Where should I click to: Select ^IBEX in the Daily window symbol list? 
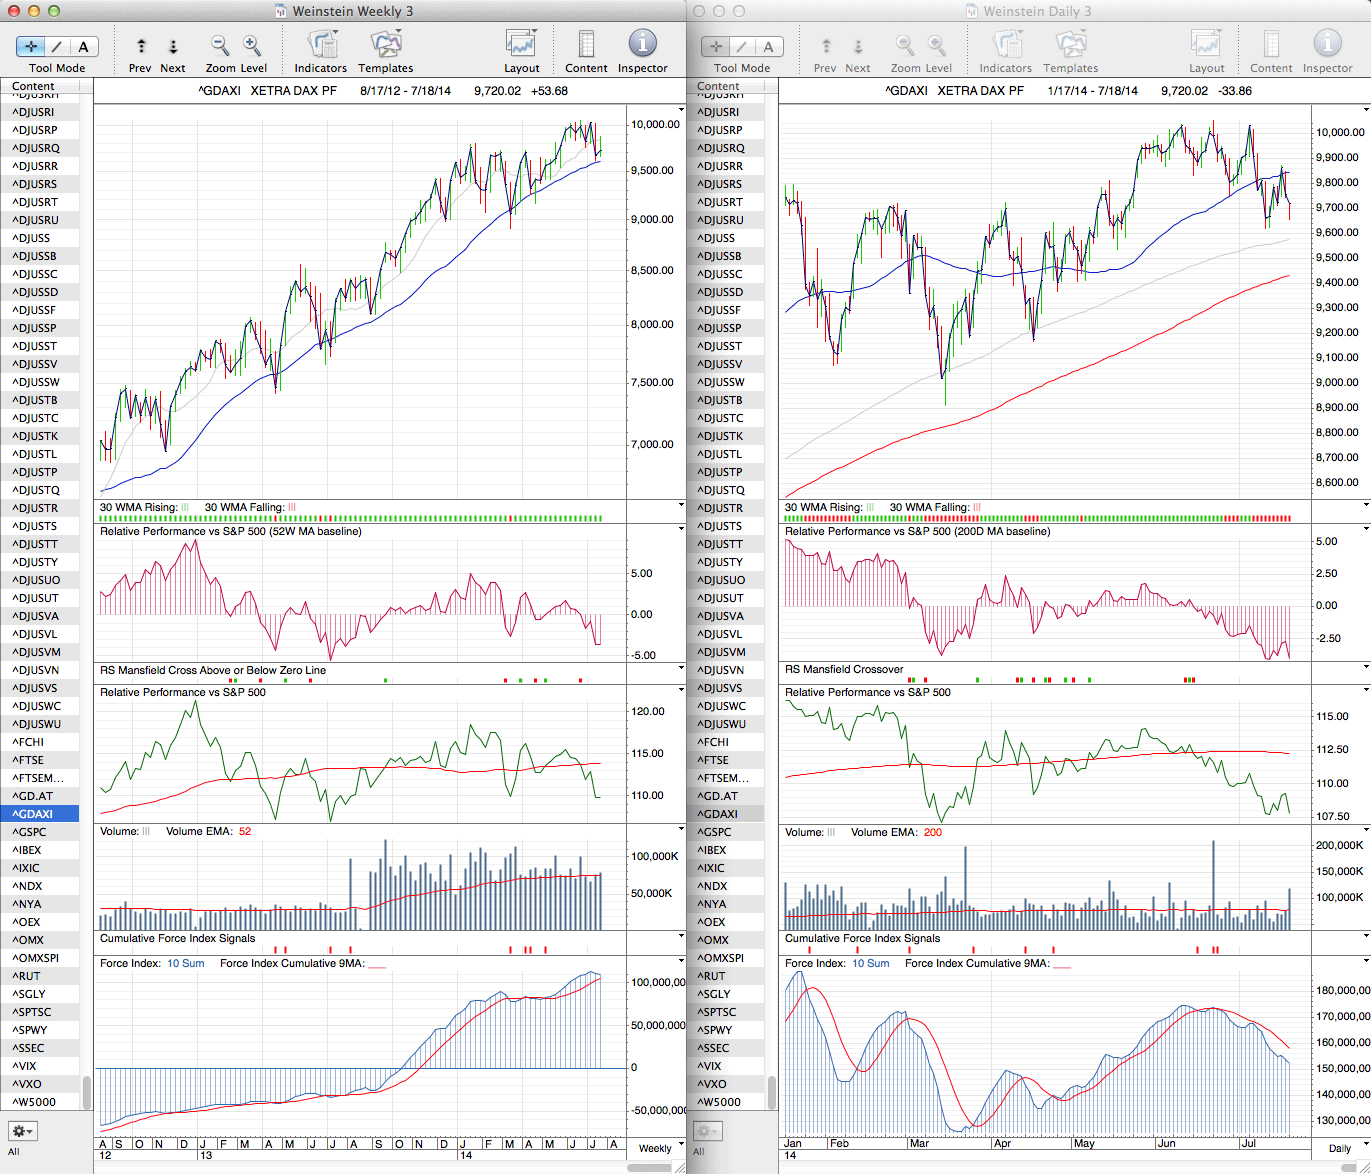tap(725, 850)
